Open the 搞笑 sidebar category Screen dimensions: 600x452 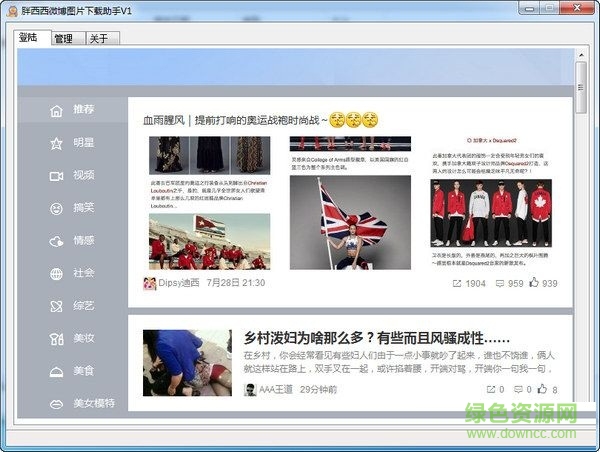(x=84, y=208)
